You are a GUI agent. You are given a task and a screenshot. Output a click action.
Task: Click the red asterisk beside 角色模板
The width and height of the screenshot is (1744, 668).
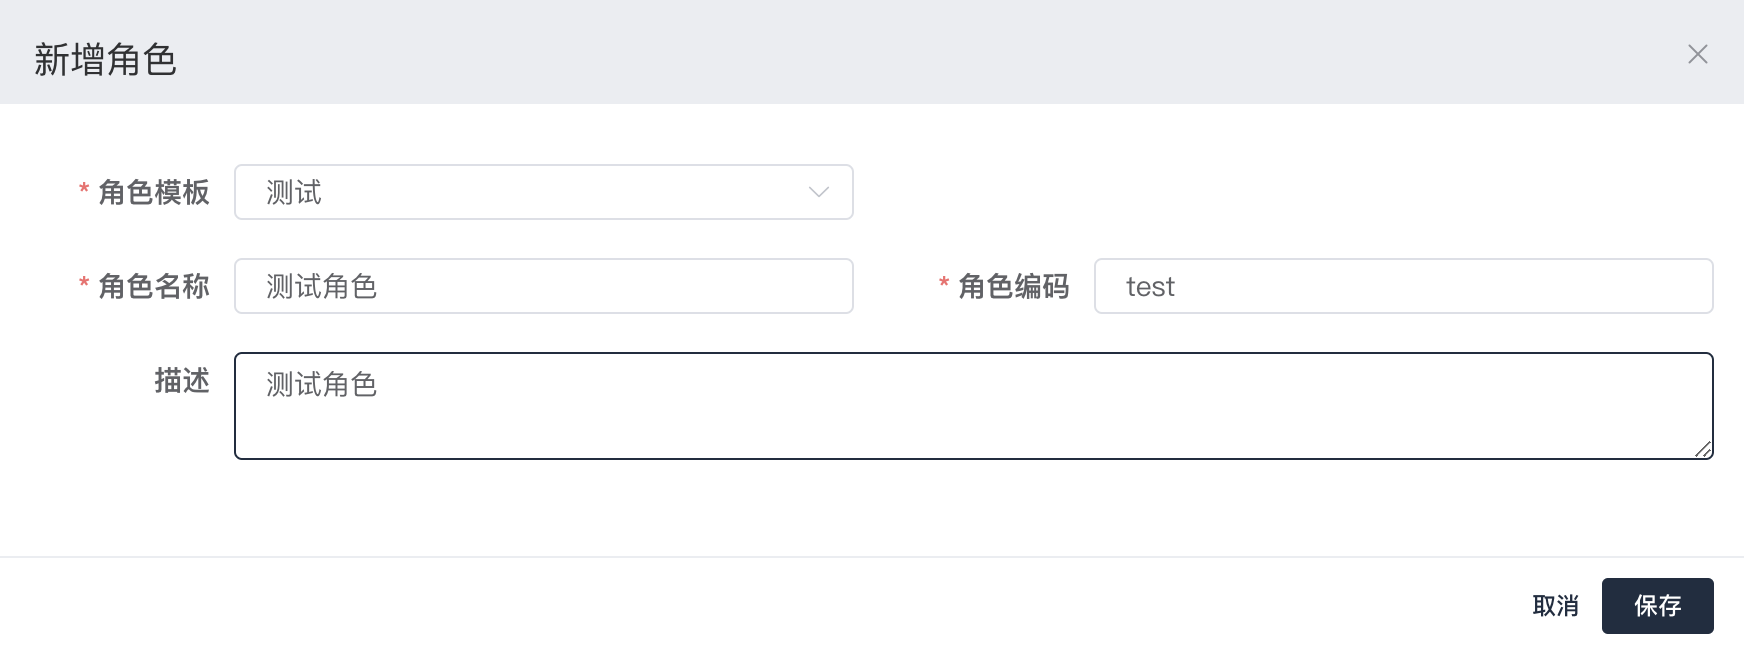click(x=84, y=189)
